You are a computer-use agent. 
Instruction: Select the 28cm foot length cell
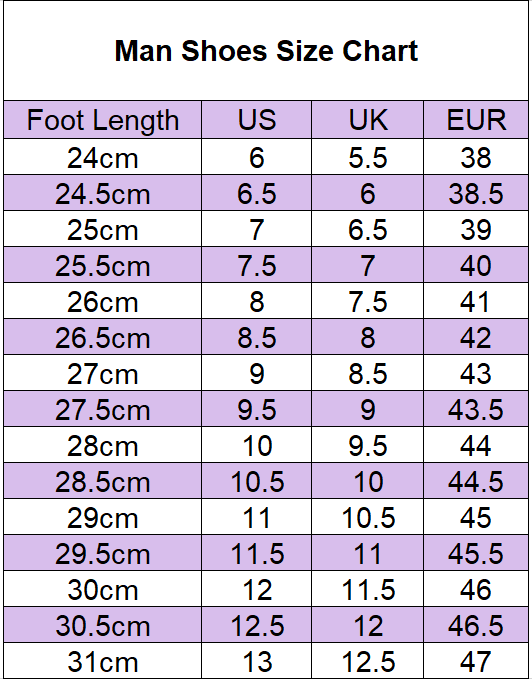click(103, 445)
